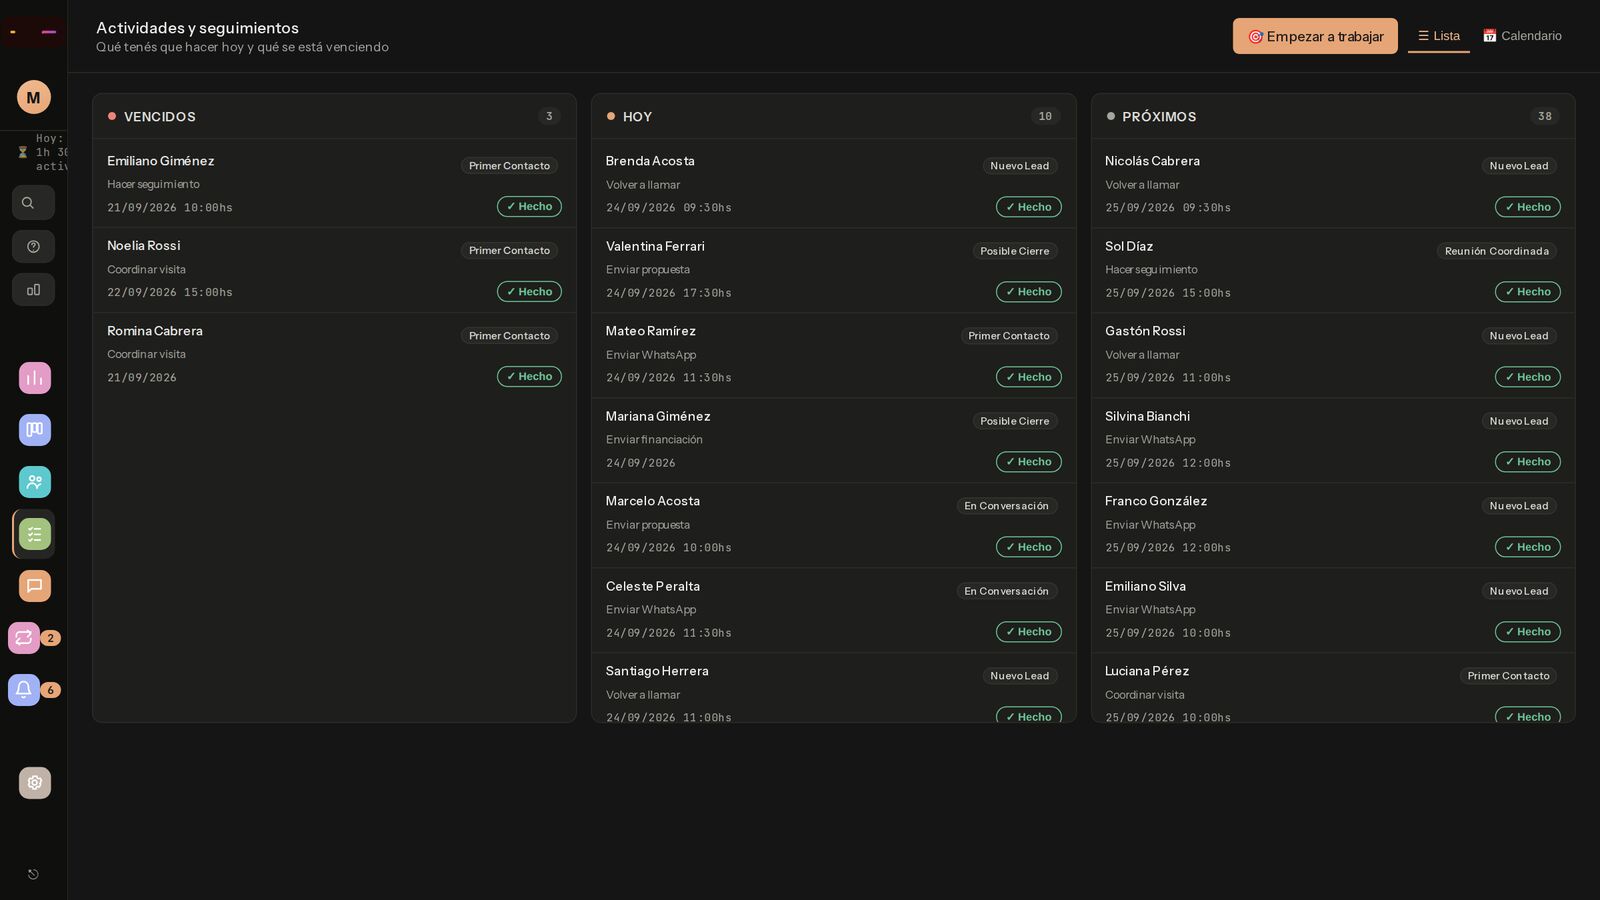Click Primer Contacto tag on Noelia Rossi
The height and width of the screenshot is (900, 1600).
click(x=510, y=251)
